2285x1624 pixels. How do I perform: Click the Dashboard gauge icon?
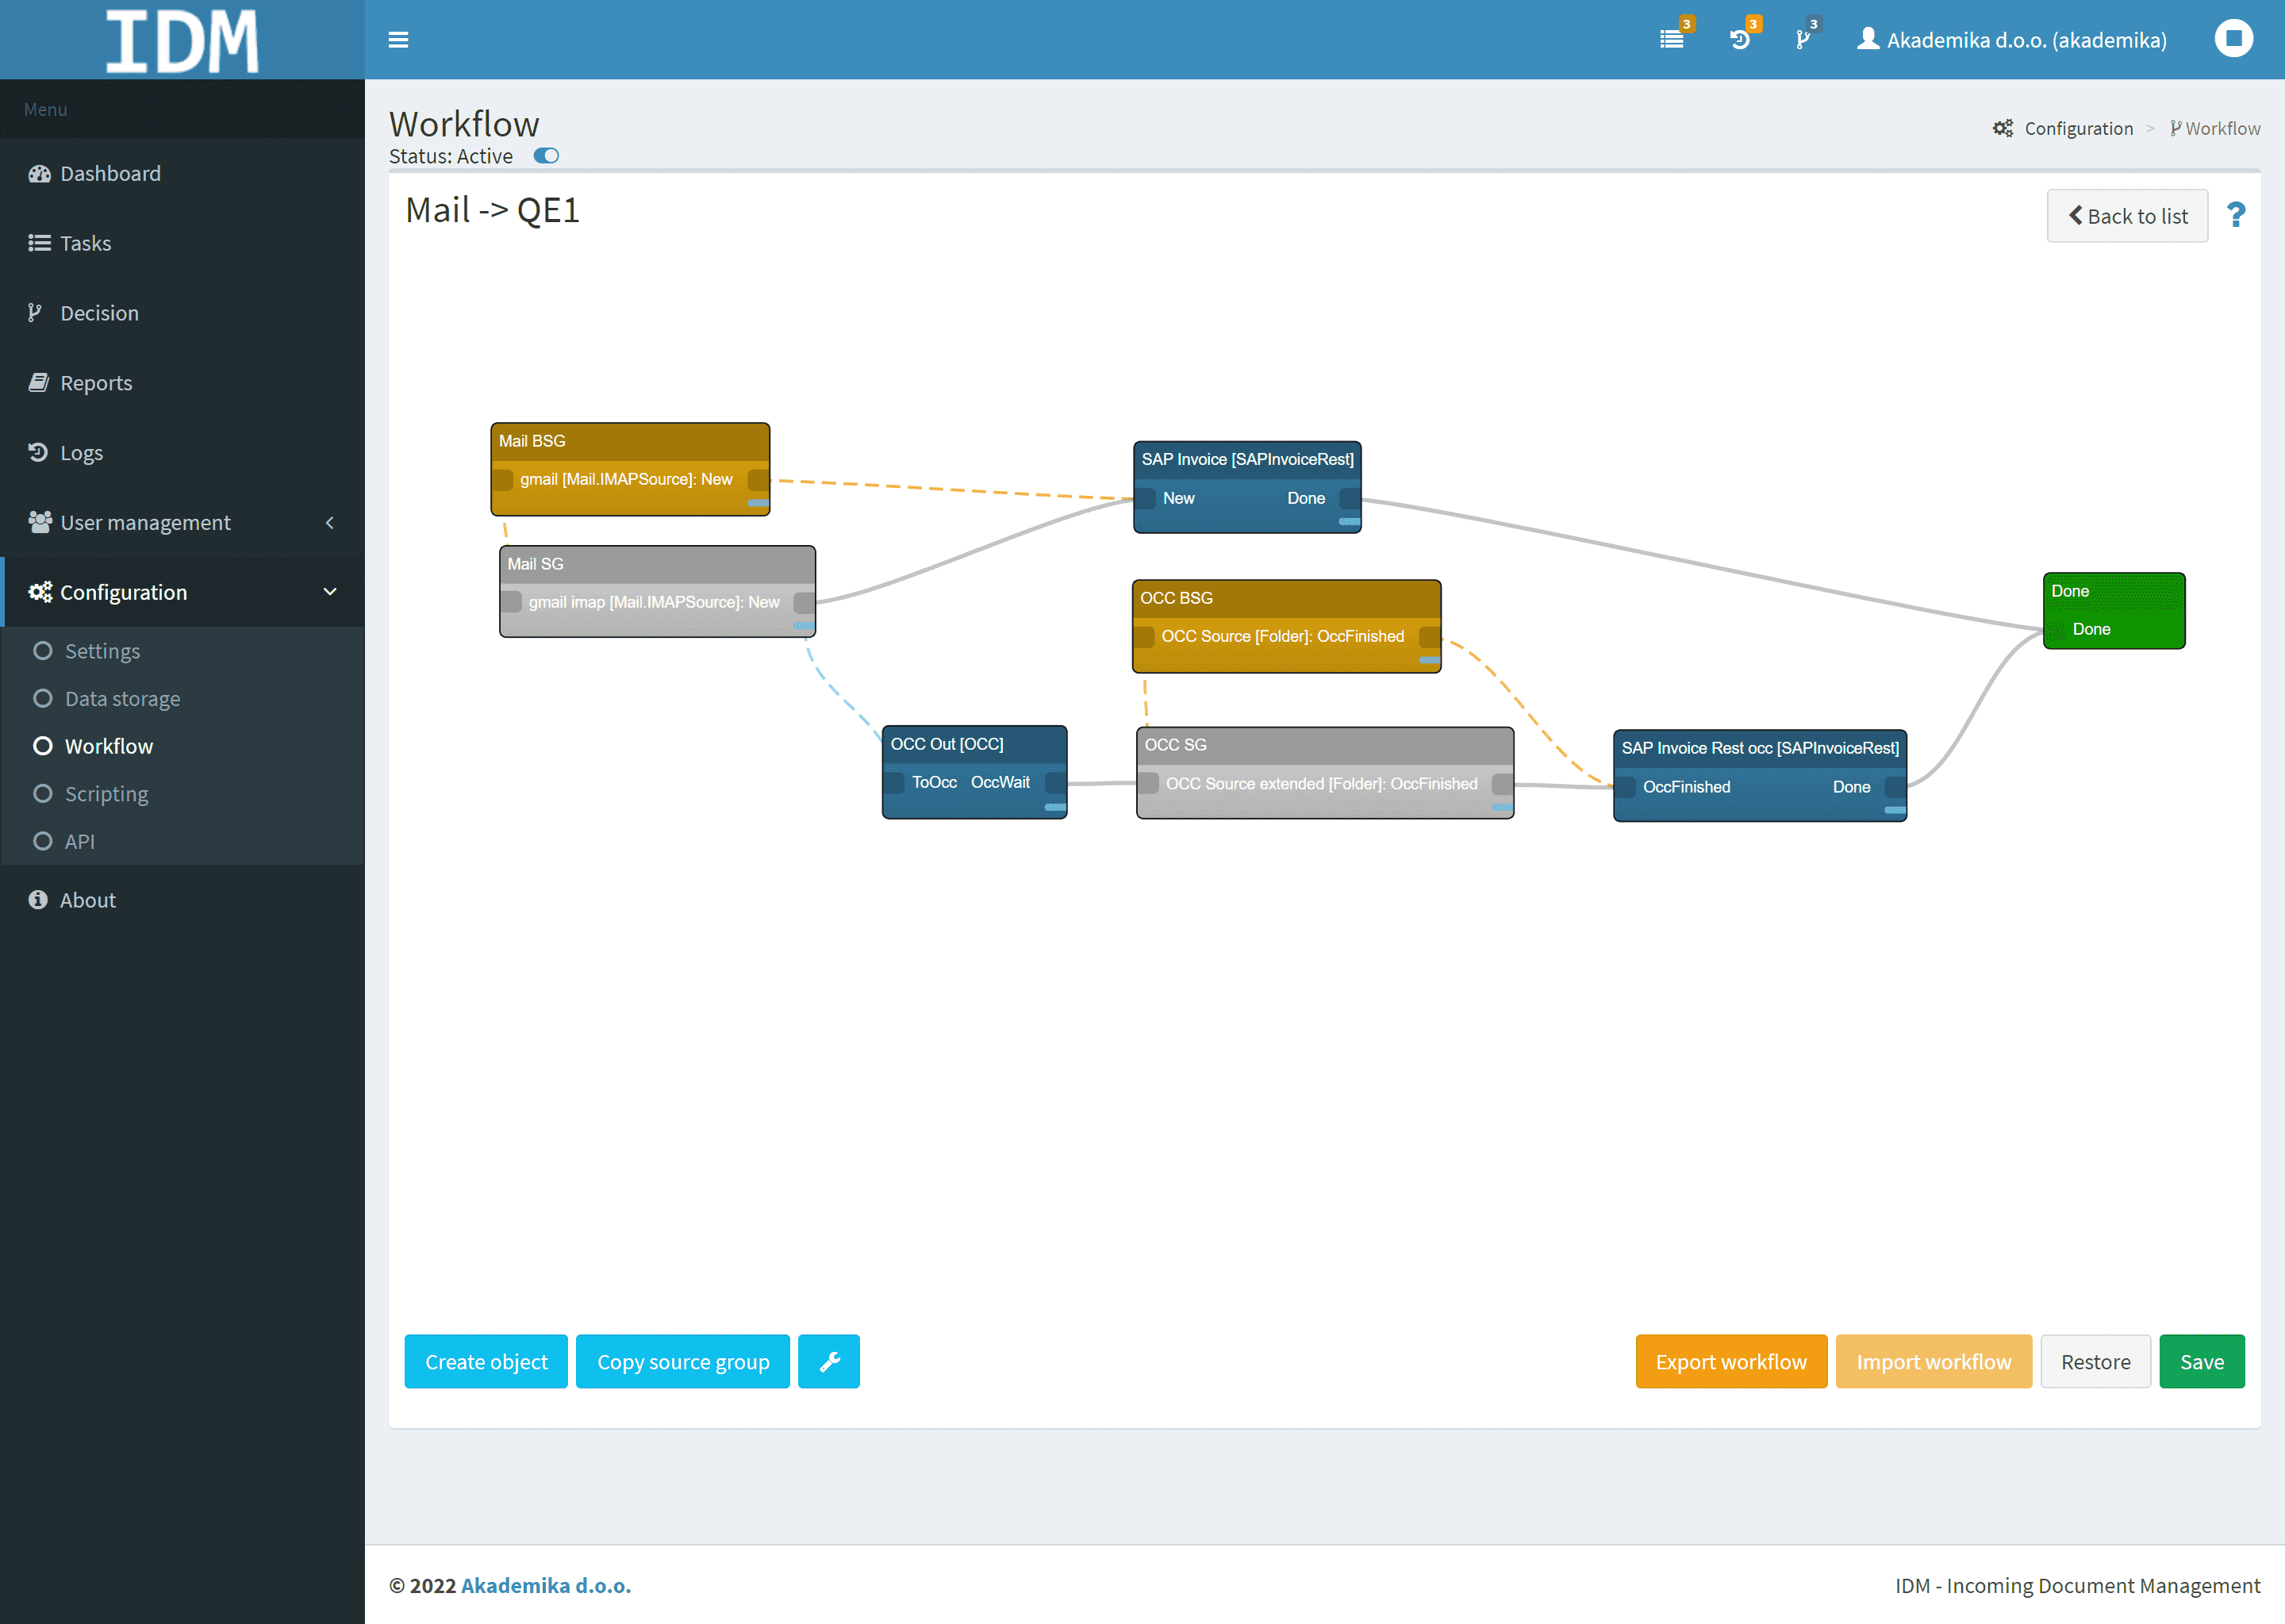coord(39,174)
